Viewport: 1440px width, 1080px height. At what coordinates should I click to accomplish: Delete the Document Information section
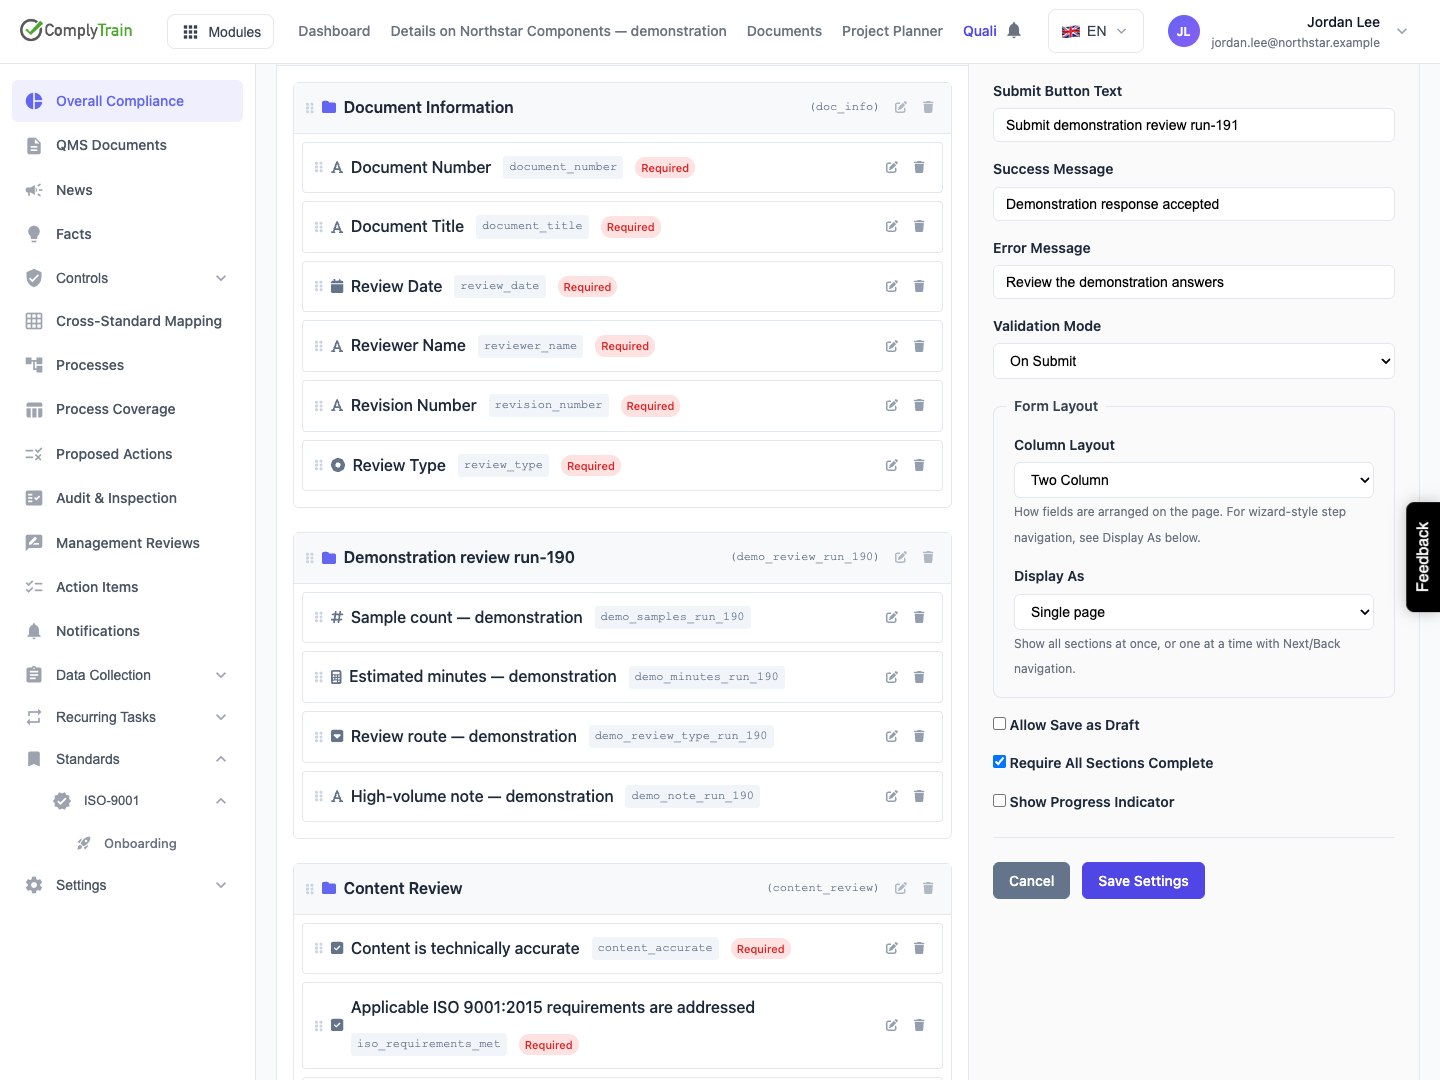pos(928,107)
